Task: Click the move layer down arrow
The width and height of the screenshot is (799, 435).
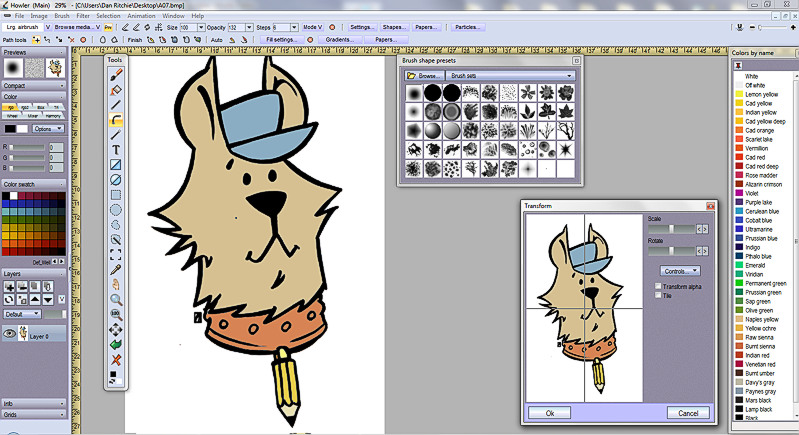Action: pyautogui.click(x=48, y=300)
